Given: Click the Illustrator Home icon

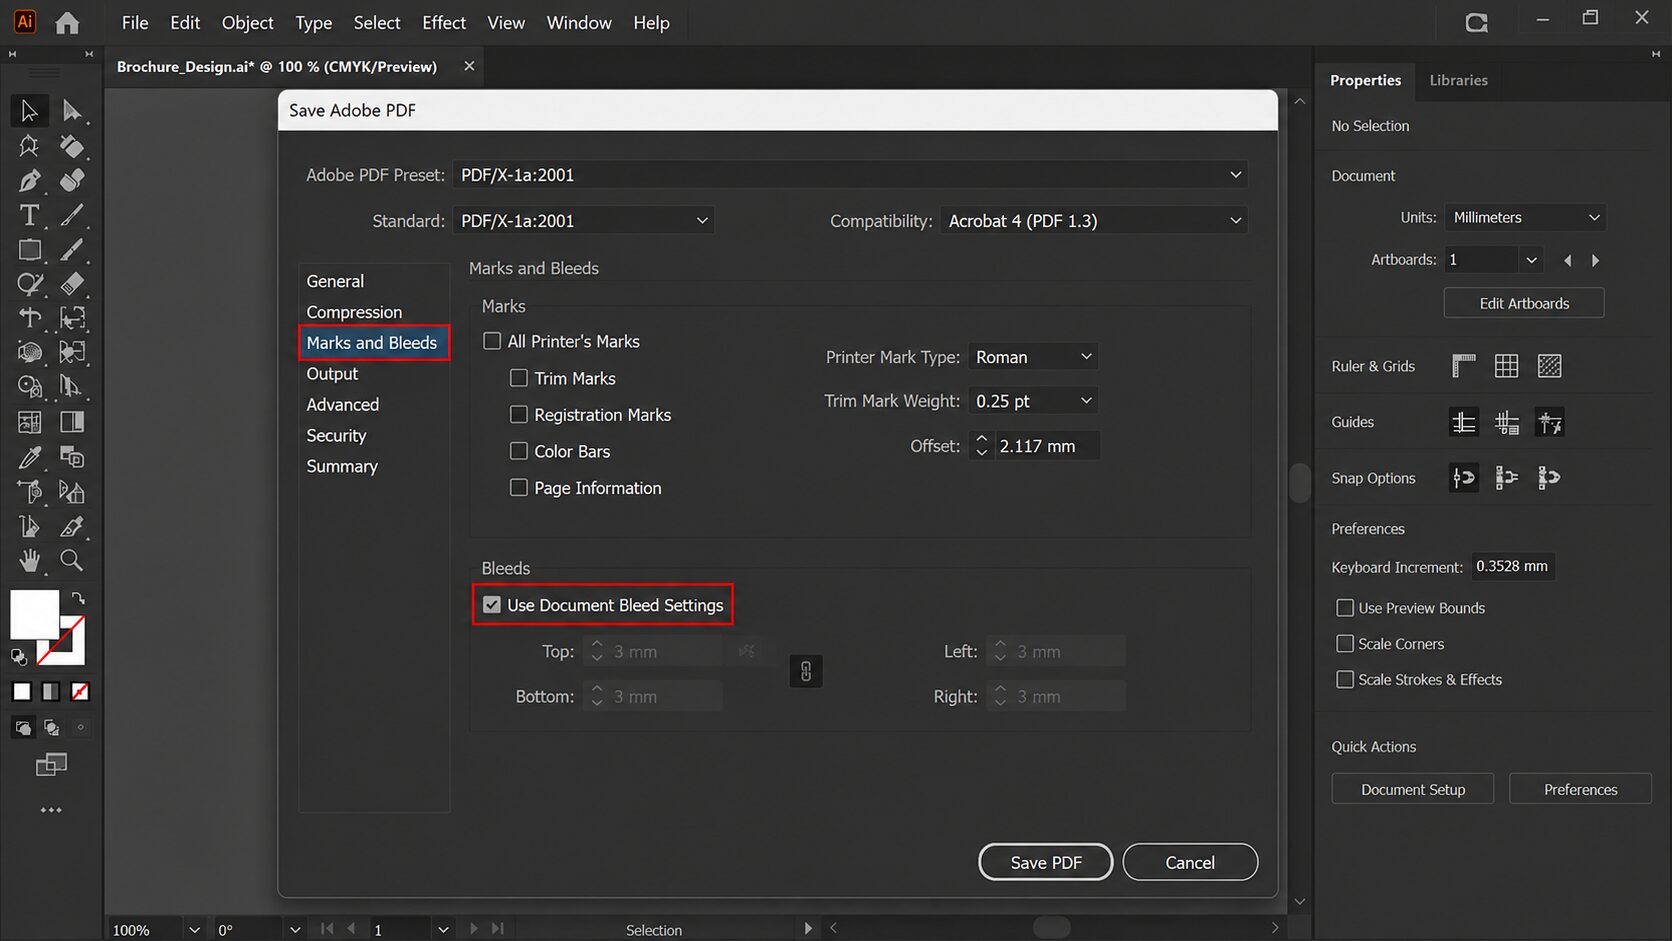Looking at the screenshot, I should pyautogui.click(x=67, y=23).
